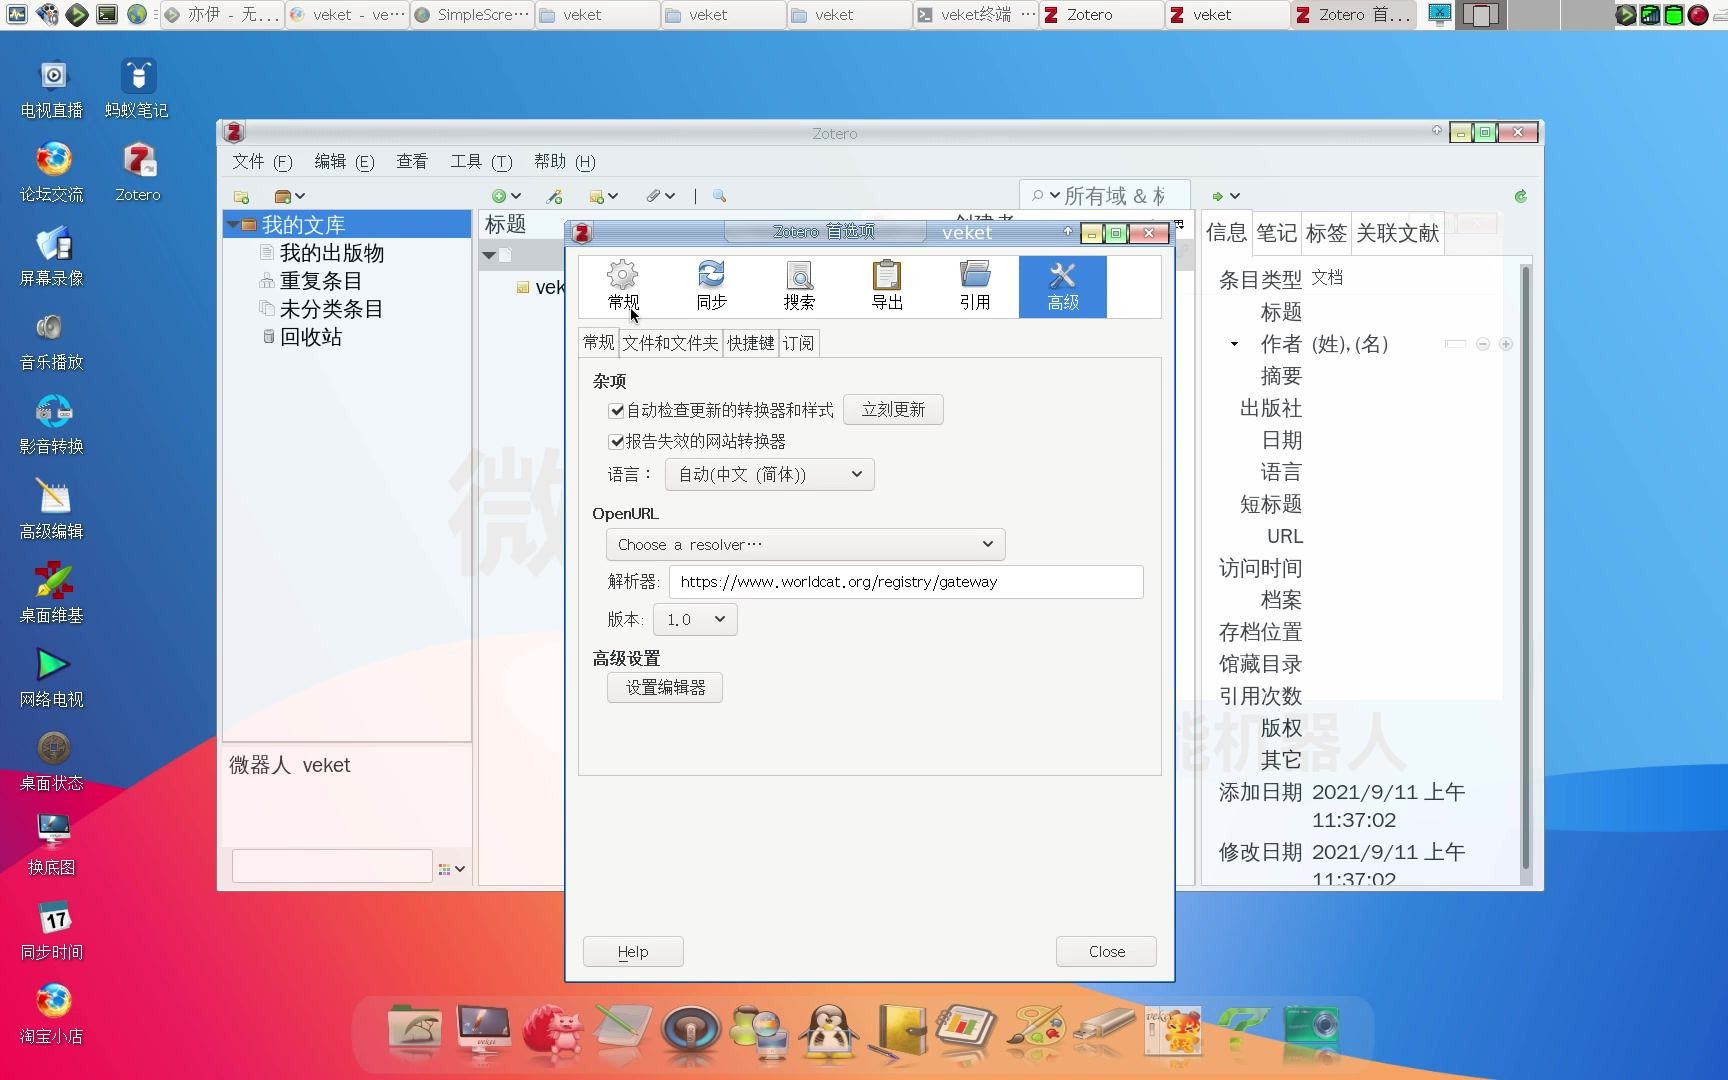The image size is (1728, 1080).
Task: Switch to the 订阅 tab
Action: [798, 343]
